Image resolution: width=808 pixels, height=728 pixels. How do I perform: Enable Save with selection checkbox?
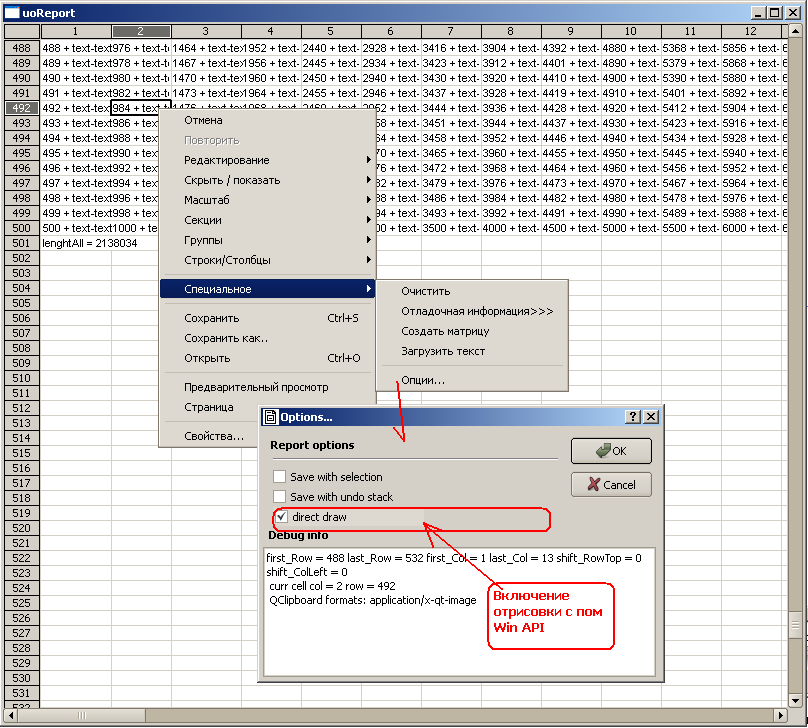tap(280, 477)
